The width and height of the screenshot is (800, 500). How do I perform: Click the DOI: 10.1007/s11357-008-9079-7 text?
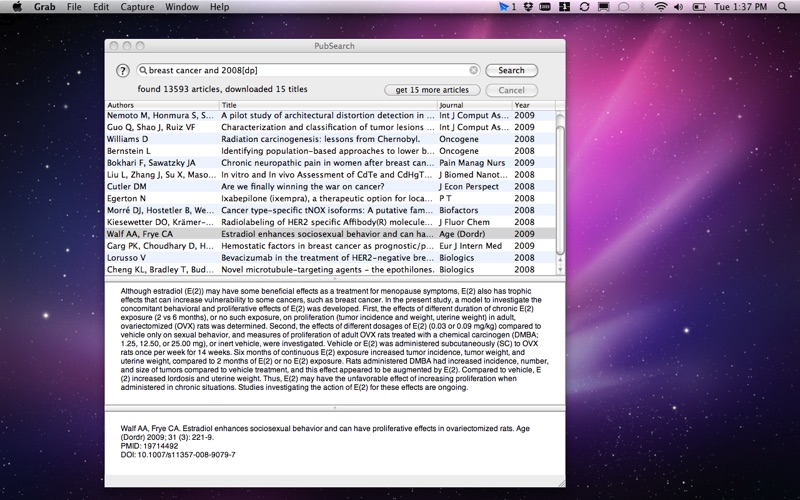click(178, 455)
